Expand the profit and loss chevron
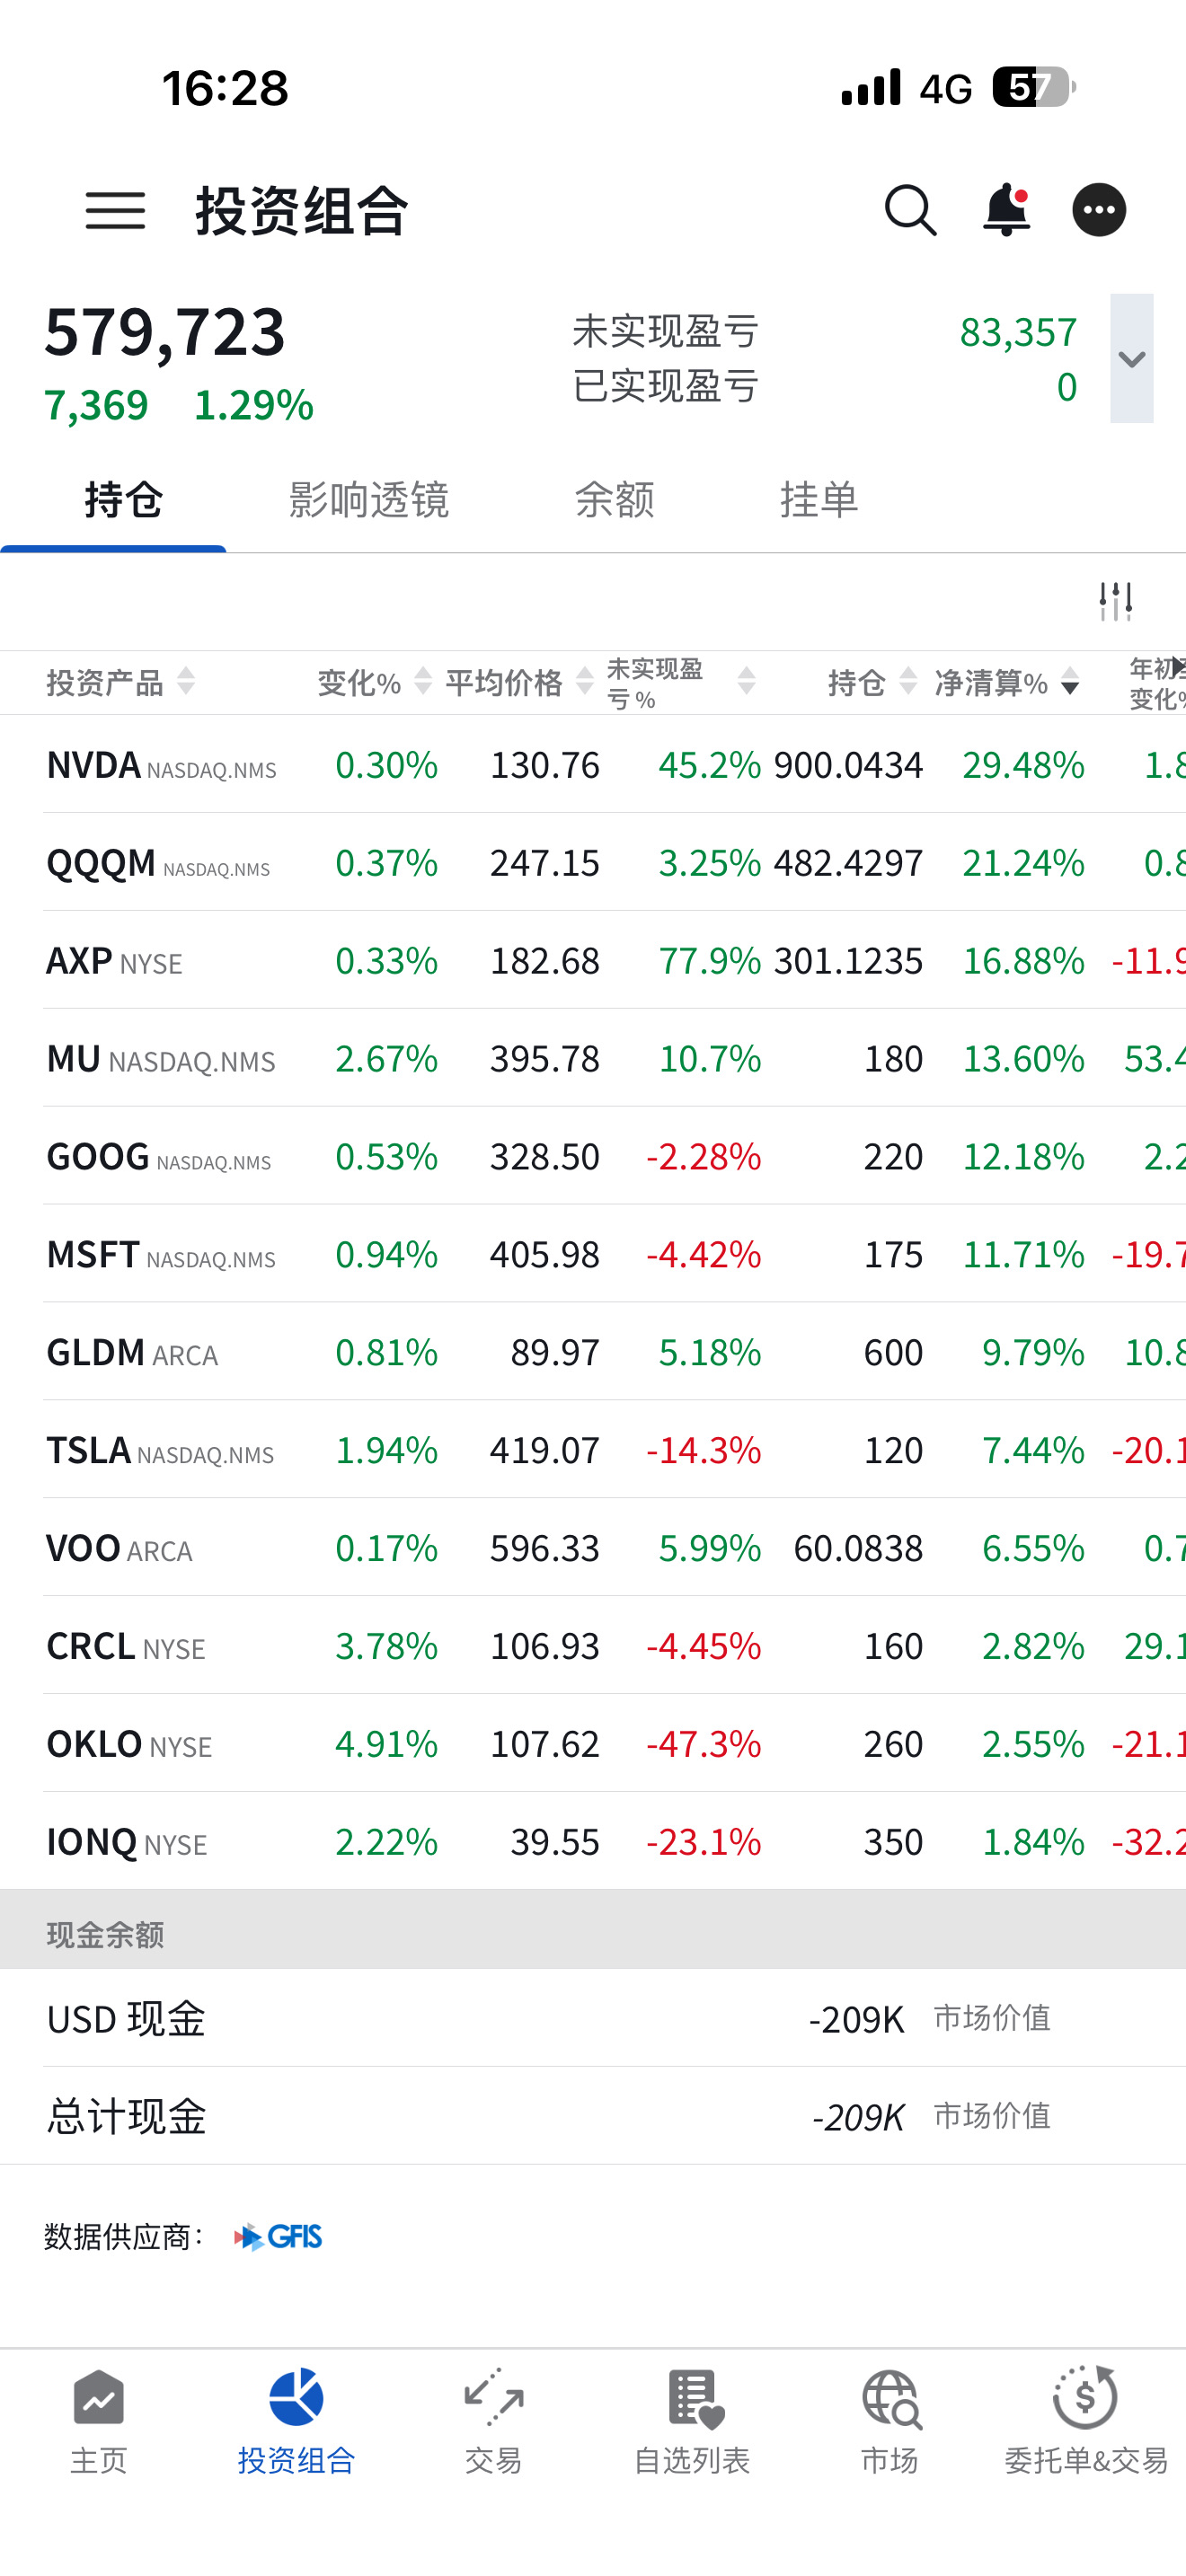1186x2576 pixels. click(x=1131, y=358)
